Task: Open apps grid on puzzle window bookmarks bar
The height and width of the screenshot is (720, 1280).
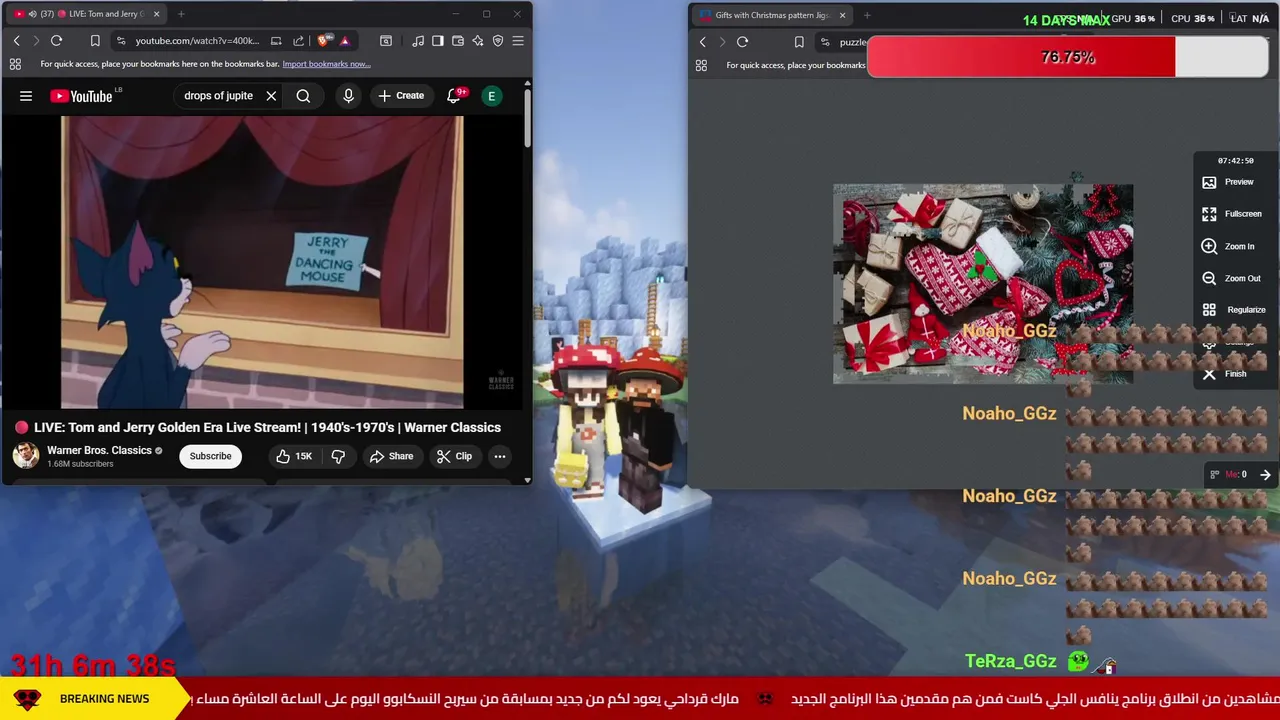Action: point(701,65)
